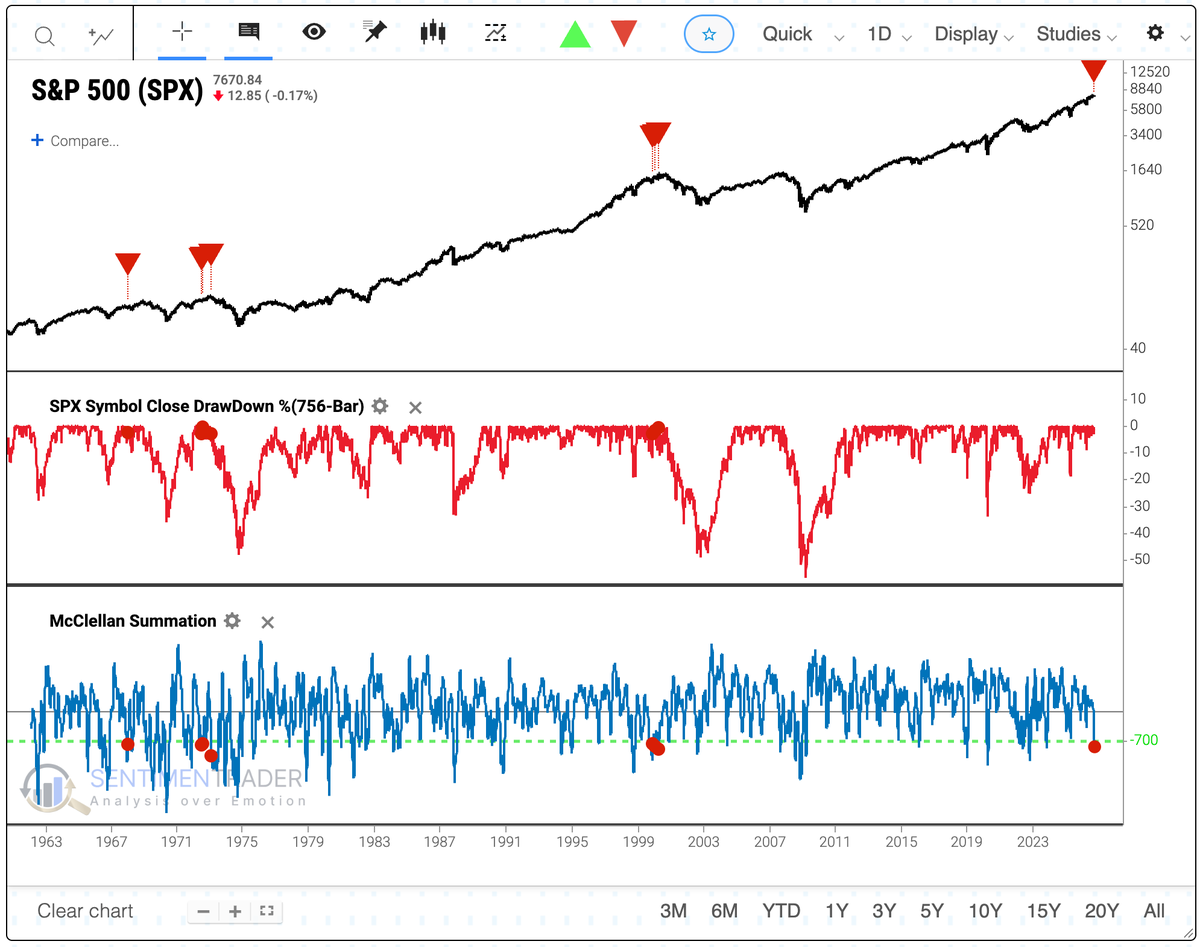
Task: Click the Clear chart button
Action: [85, 911]
